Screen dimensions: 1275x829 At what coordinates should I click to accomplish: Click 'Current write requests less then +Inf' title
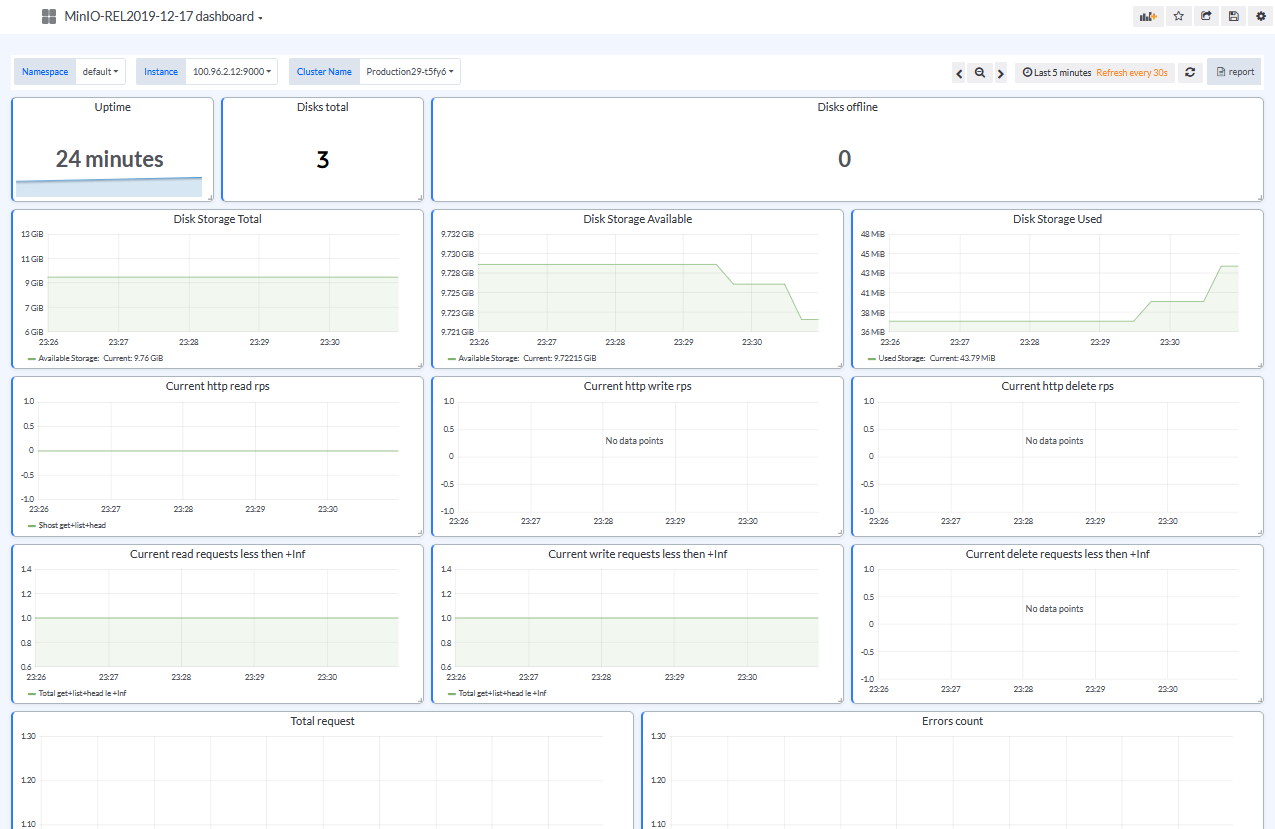[638, 554]
